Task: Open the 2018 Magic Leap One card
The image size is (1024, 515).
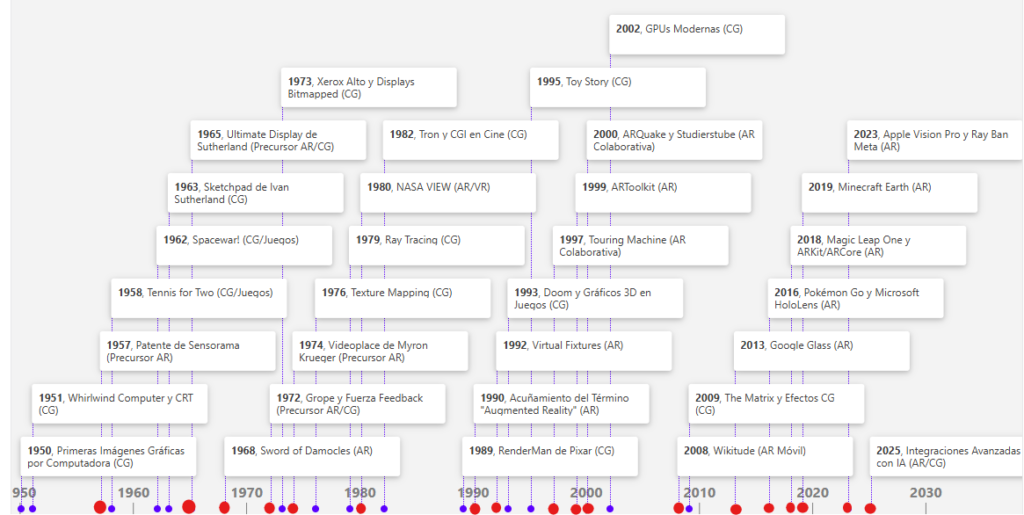Action: [878, 245]
